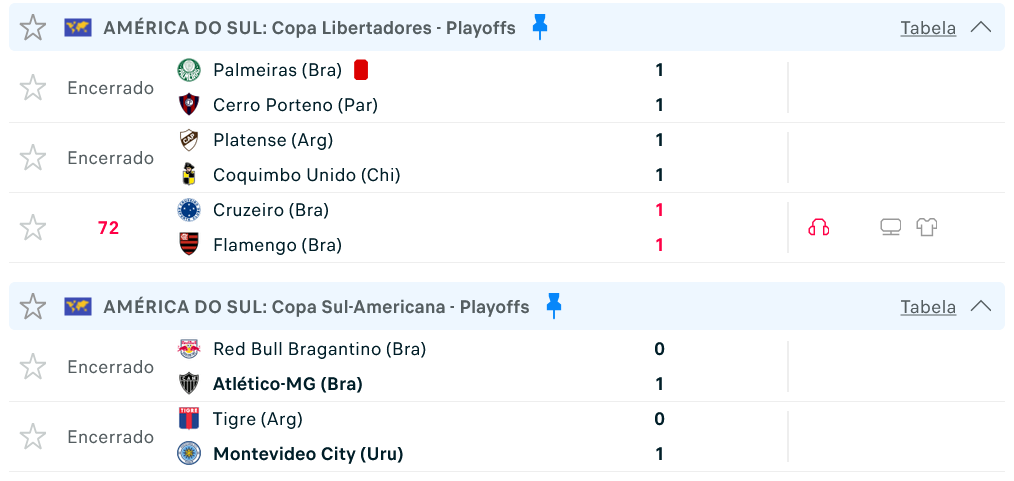1014x481 pixels.
Task: Select the Atlético-MG (Bra) team name
Action: pyautogui.click(x=288, y=384)
